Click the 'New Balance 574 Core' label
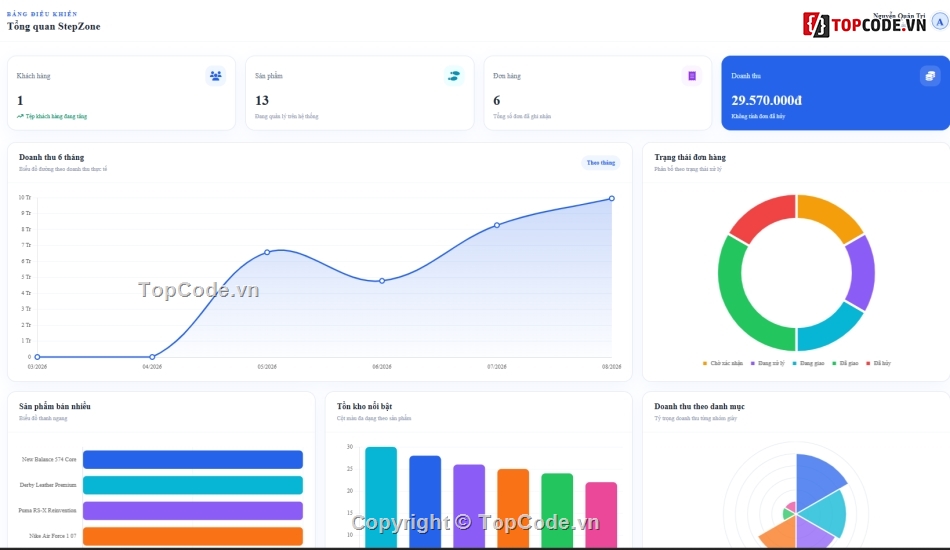This screenshot has height=550, width=950. [49, 460]
